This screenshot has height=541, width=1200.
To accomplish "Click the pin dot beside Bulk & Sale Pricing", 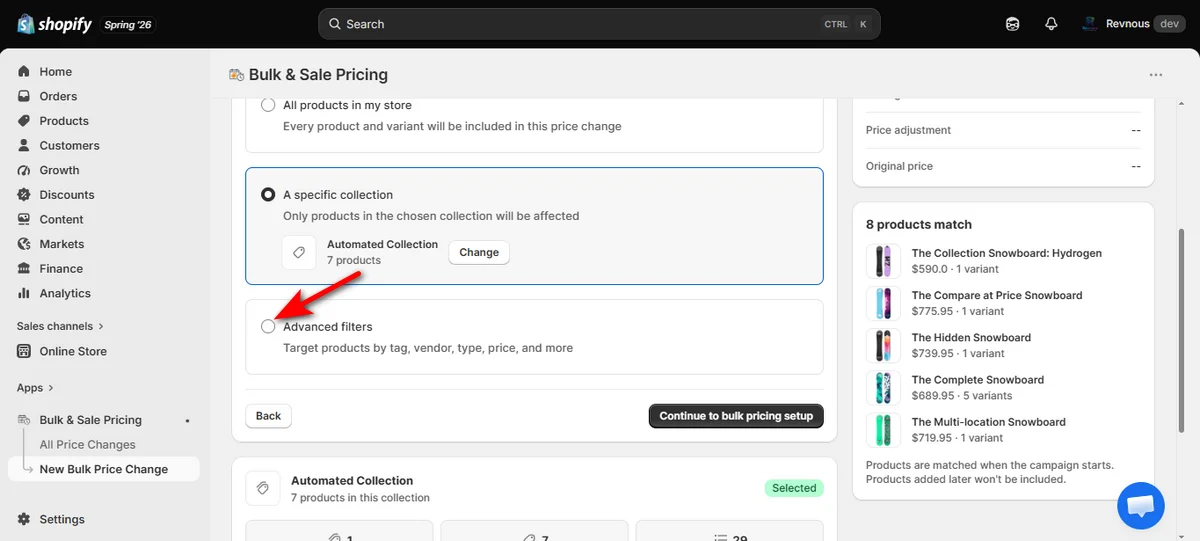I will pos(187,421).
